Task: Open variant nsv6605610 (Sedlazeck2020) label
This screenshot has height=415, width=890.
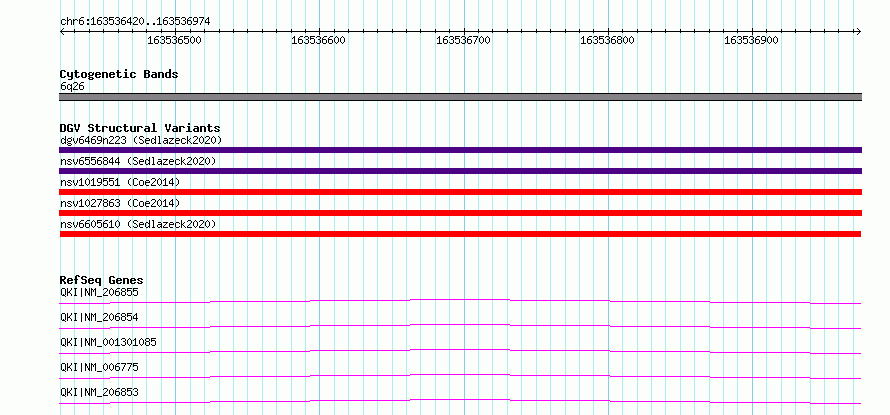Action: 138,224
